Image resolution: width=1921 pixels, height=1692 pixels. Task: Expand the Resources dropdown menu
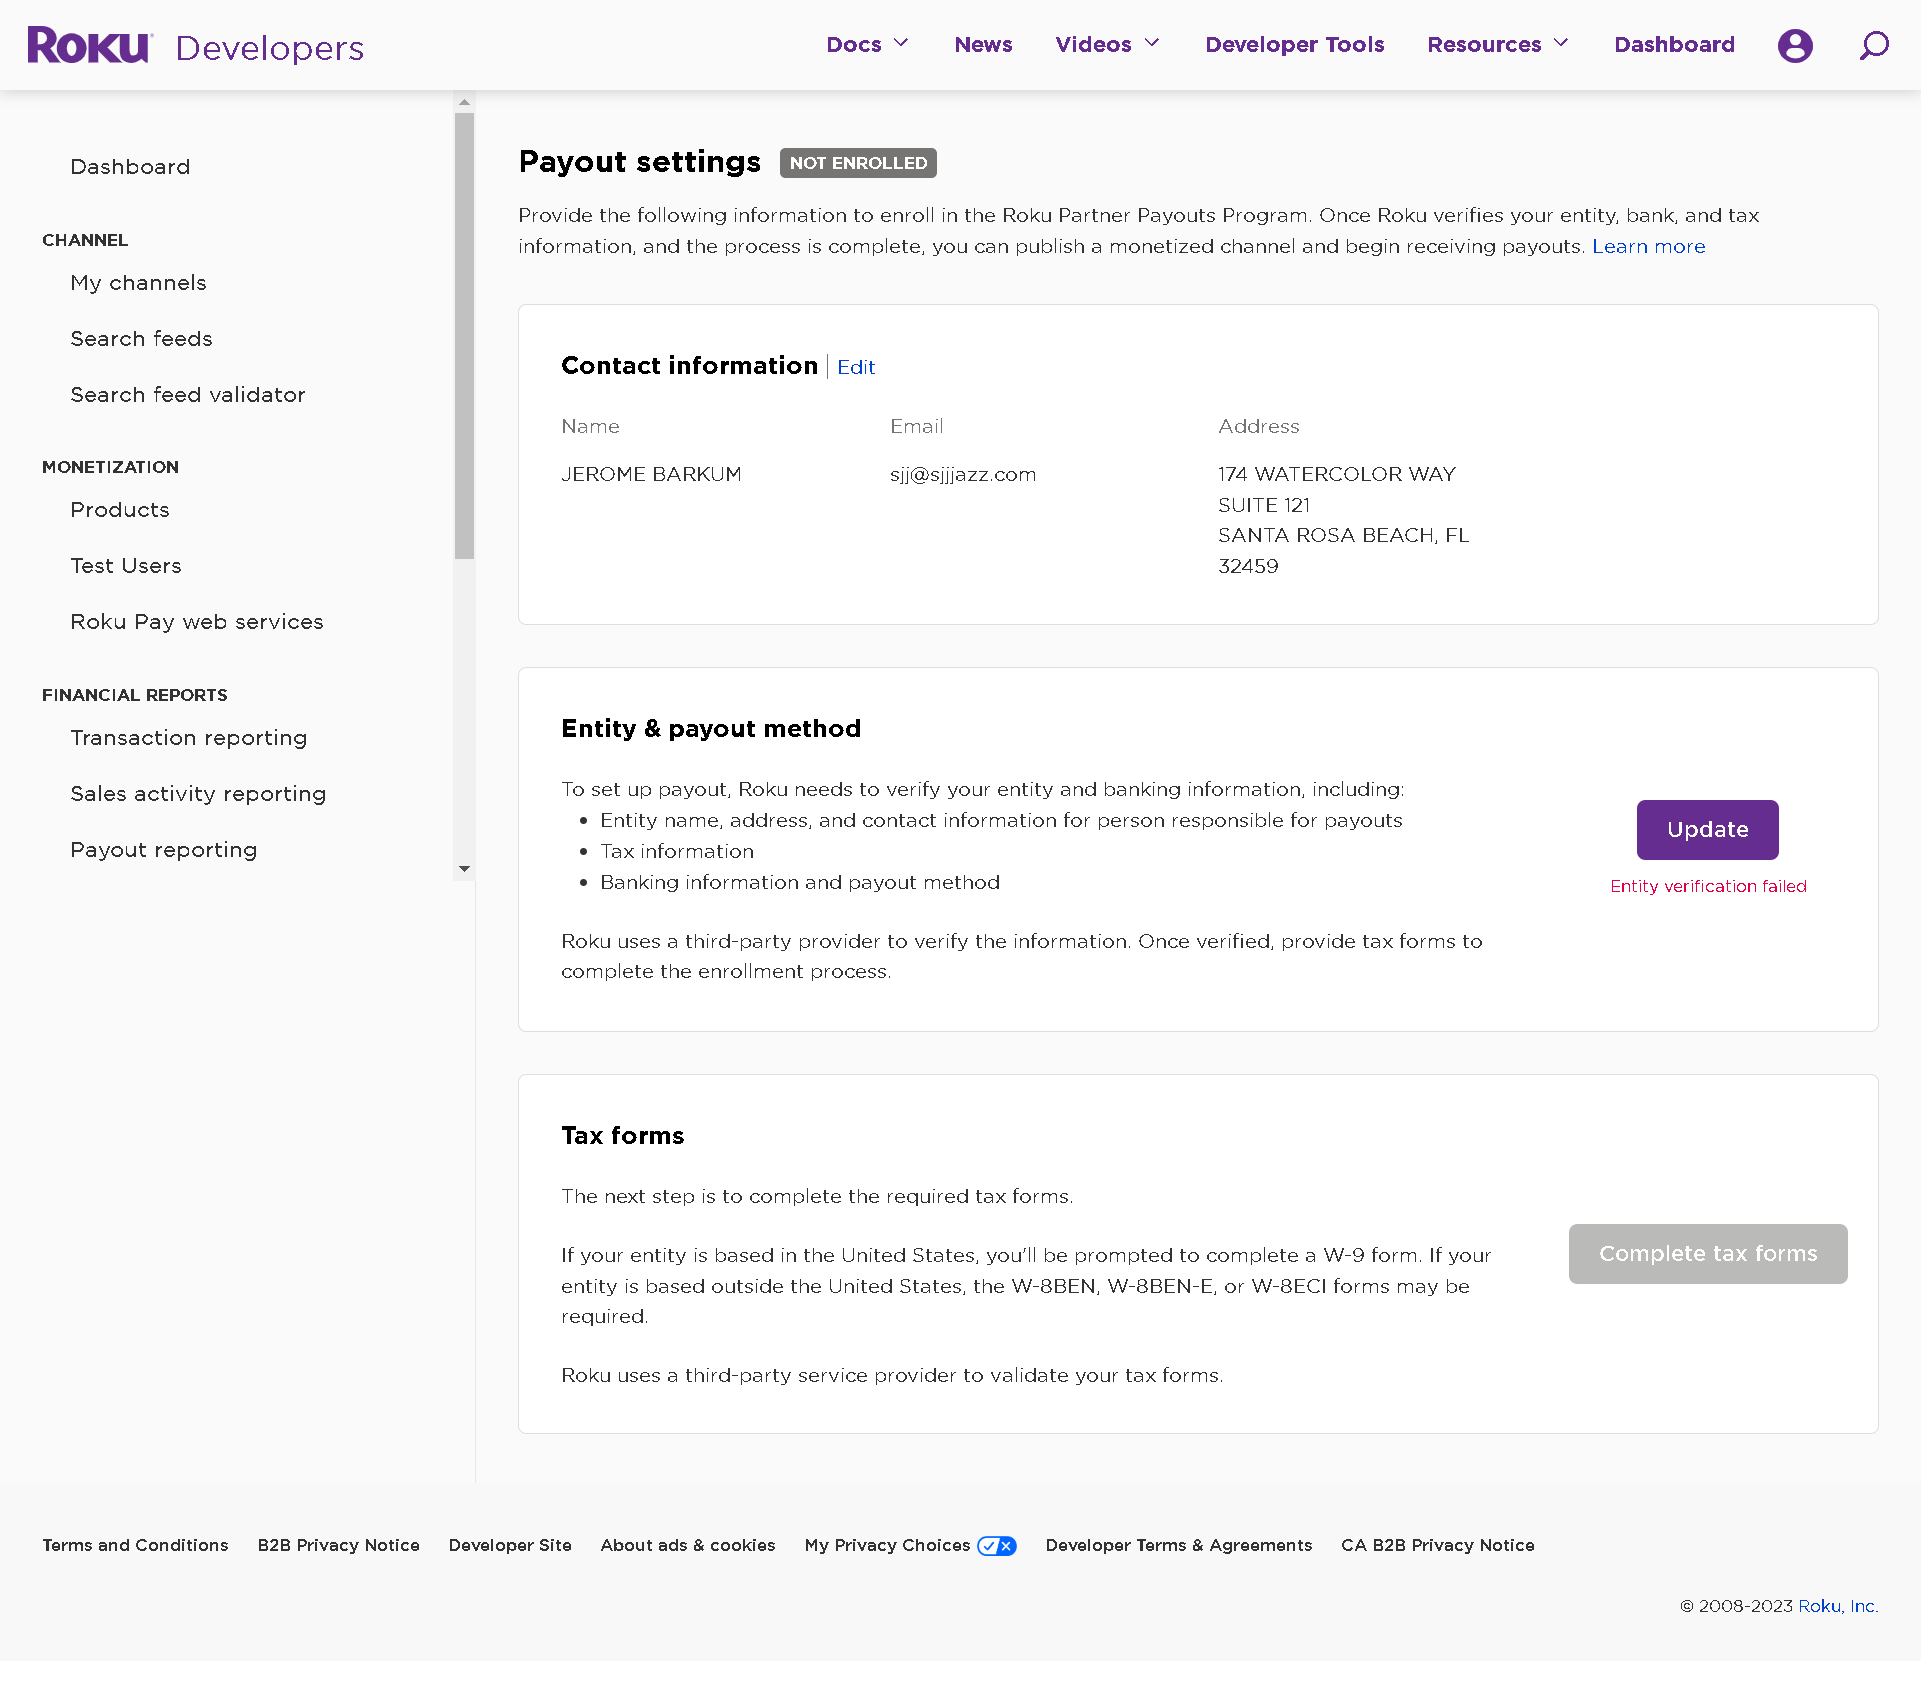[1497, 45]
